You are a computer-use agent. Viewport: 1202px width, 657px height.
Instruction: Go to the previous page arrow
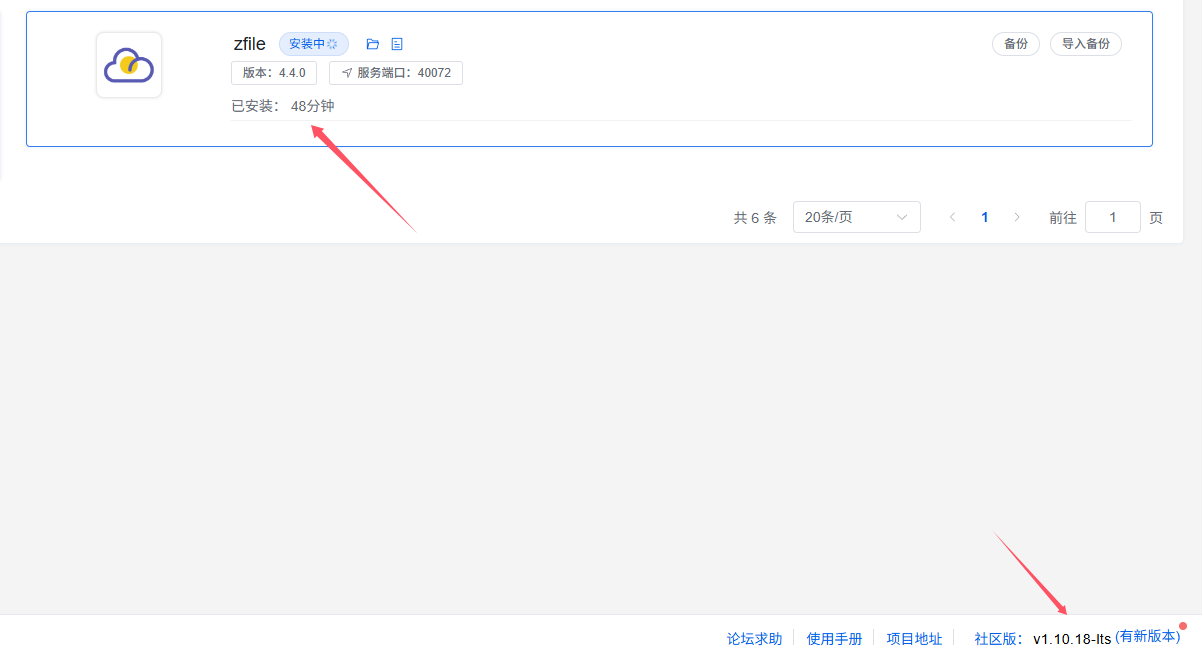(x=952, y=217)
